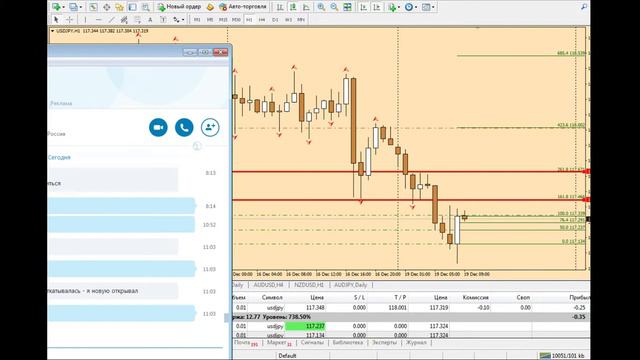Viewport: 640px width, 360px height.
Task: Start a voice call in Skype window
Action: click(x=184, y=127)
